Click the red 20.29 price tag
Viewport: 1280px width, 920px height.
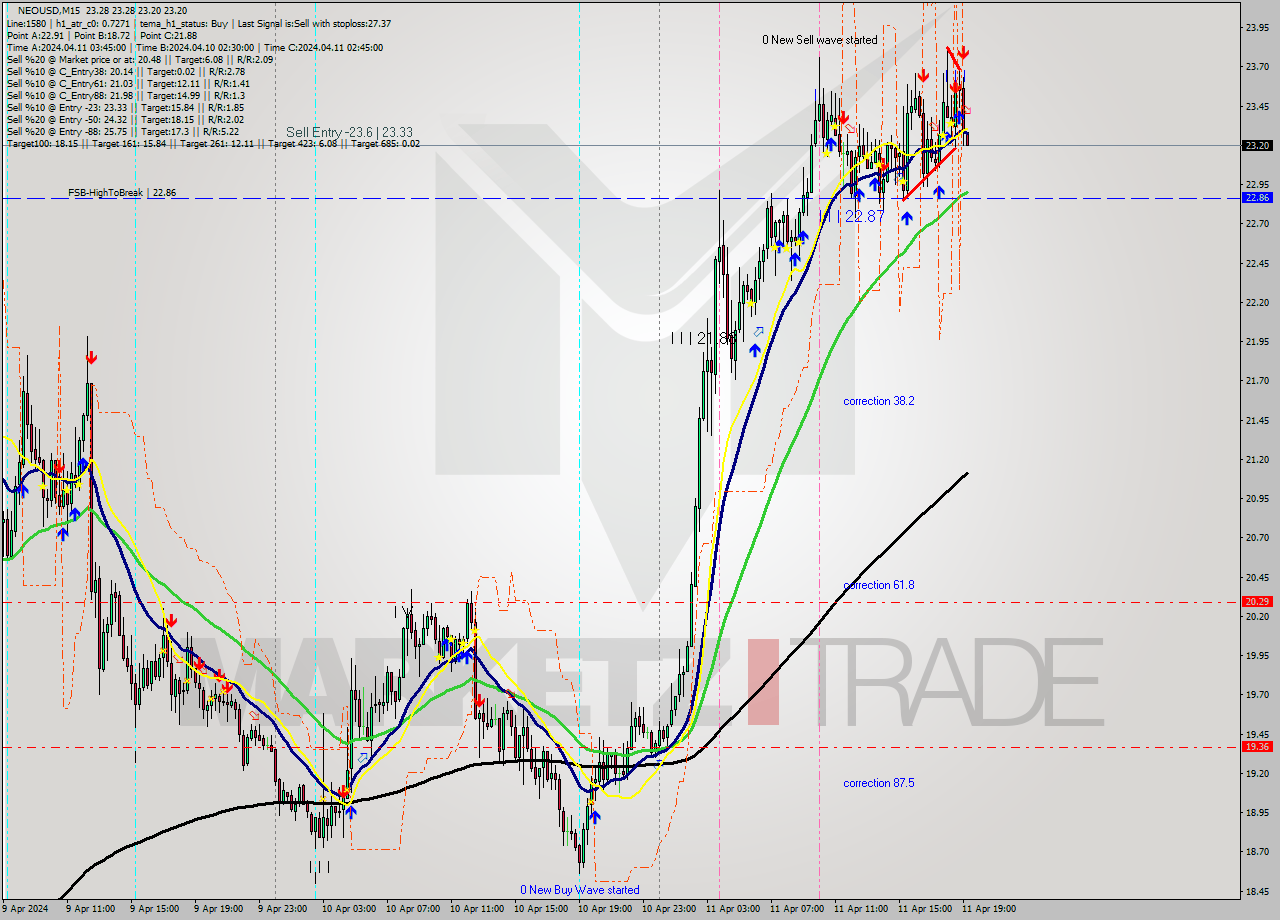(1257, 601)
